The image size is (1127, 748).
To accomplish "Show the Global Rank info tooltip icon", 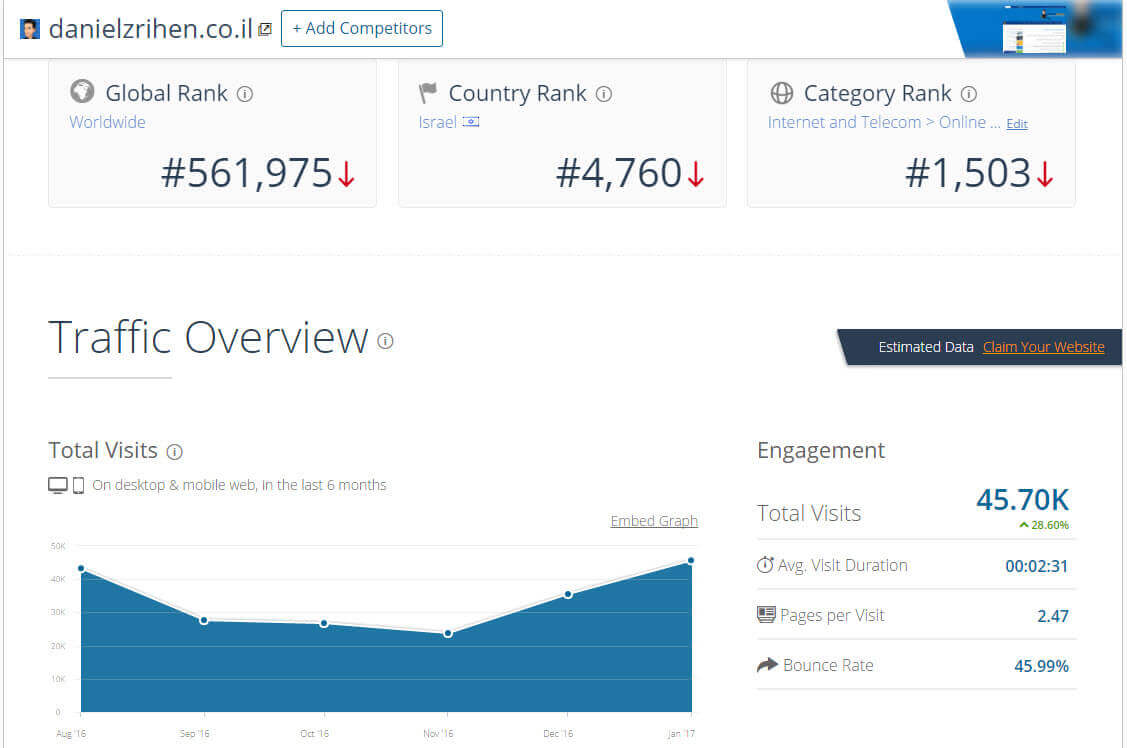I will 245,94.
